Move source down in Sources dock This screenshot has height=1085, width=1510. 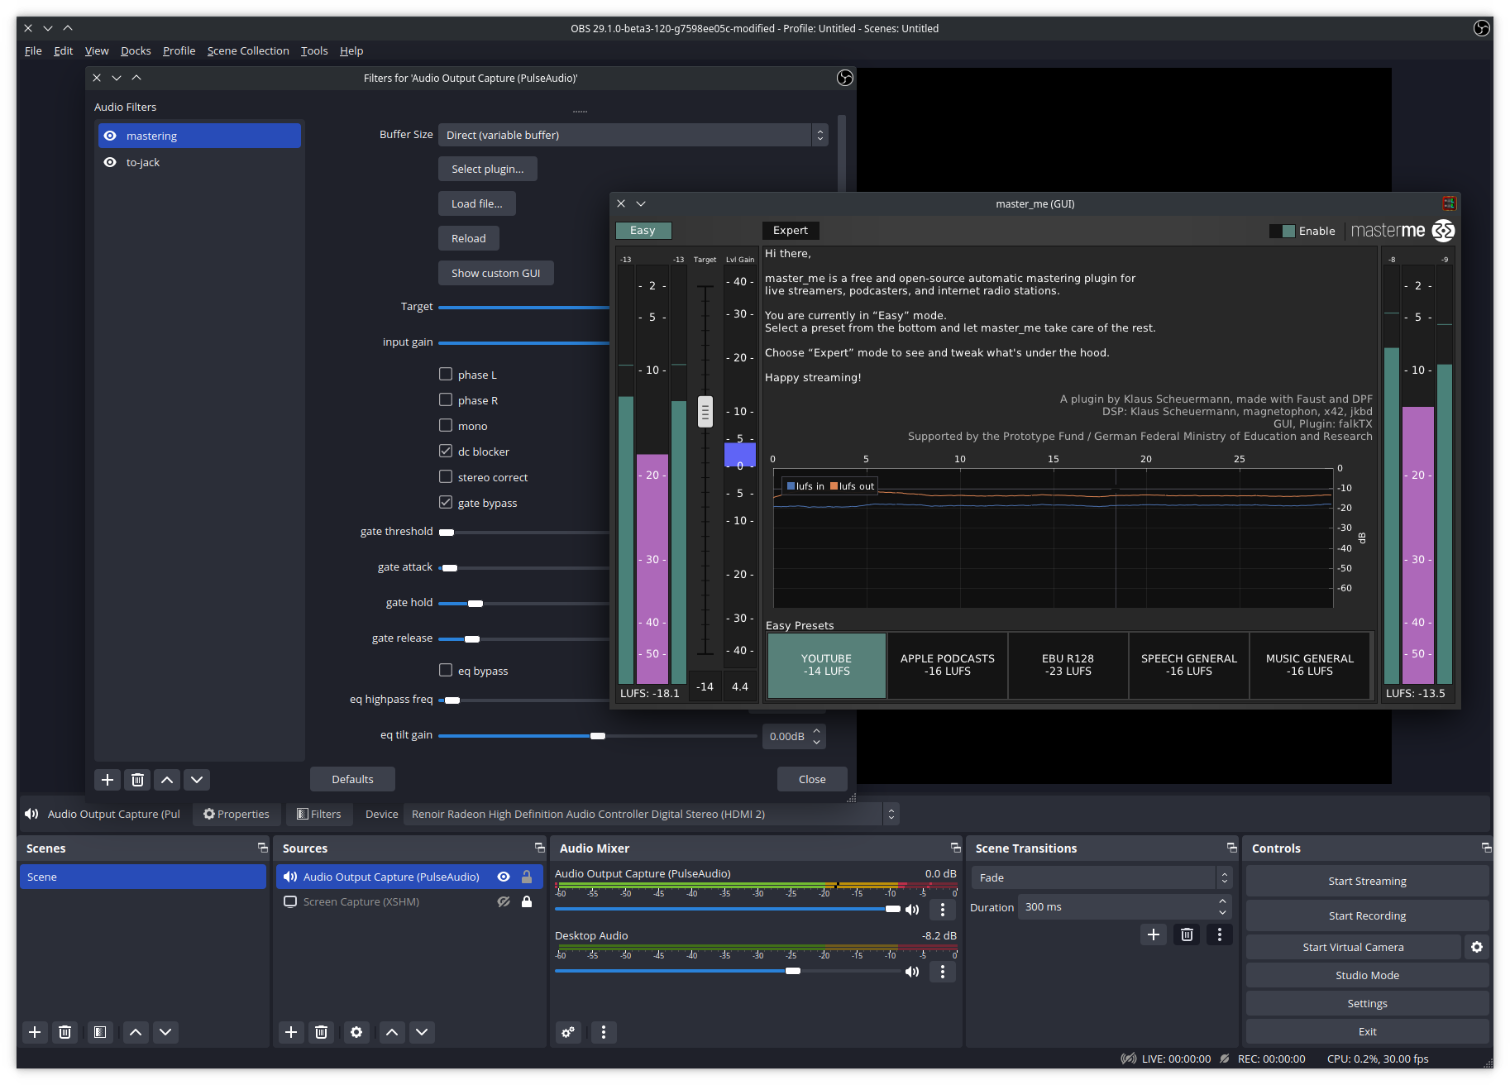(x=422, y=1032)
